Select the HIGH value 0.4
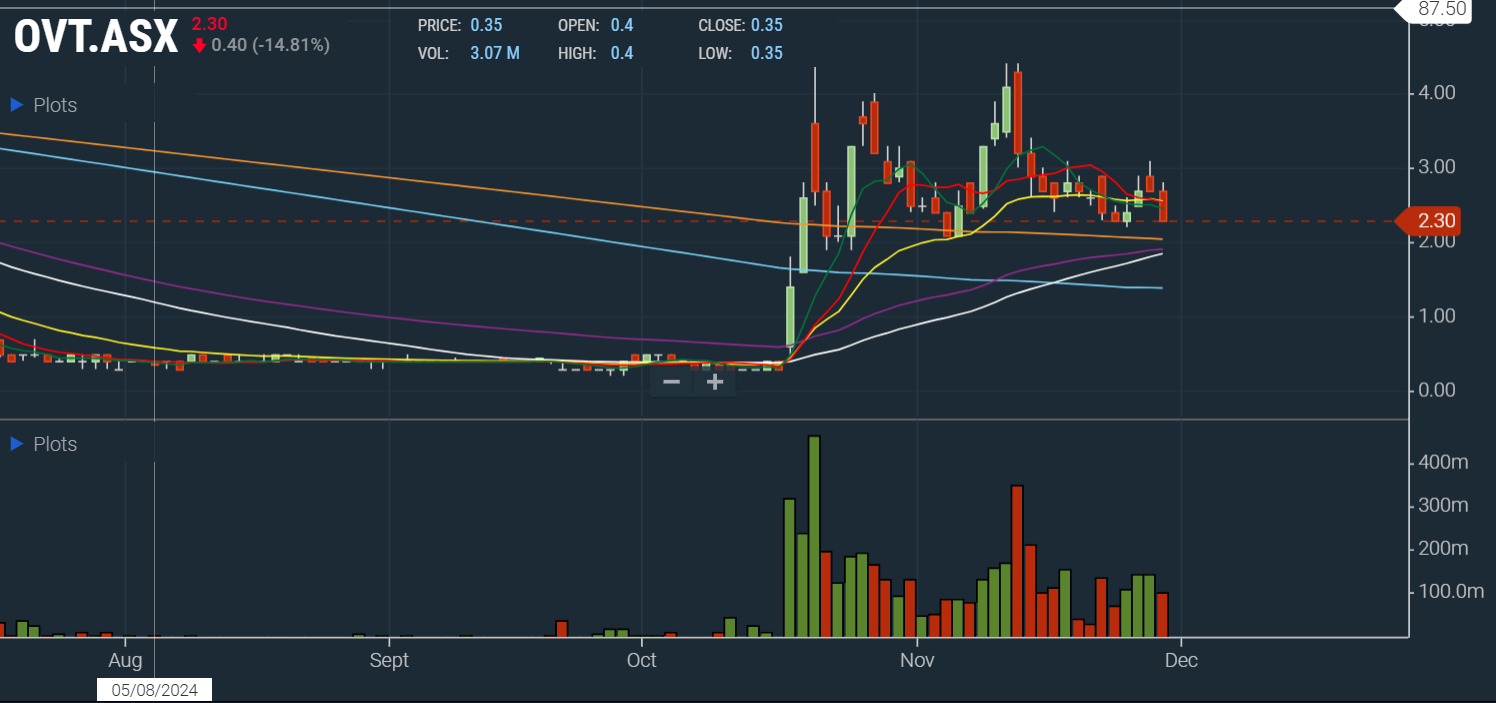 (x=622, y=53)
